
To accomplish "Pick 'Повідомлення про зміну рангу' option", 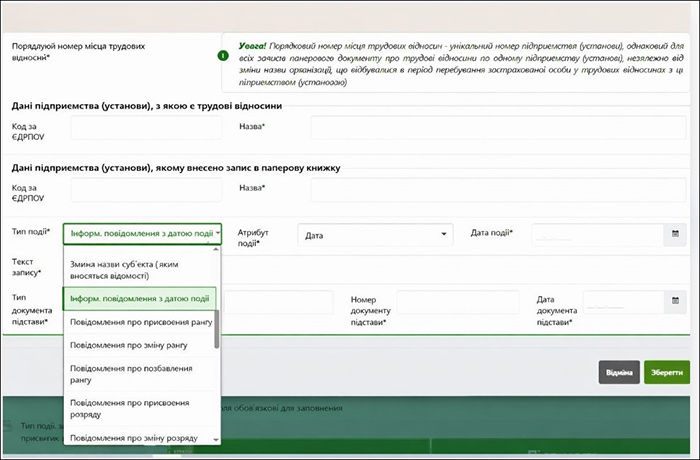I will tap(140, 345).
